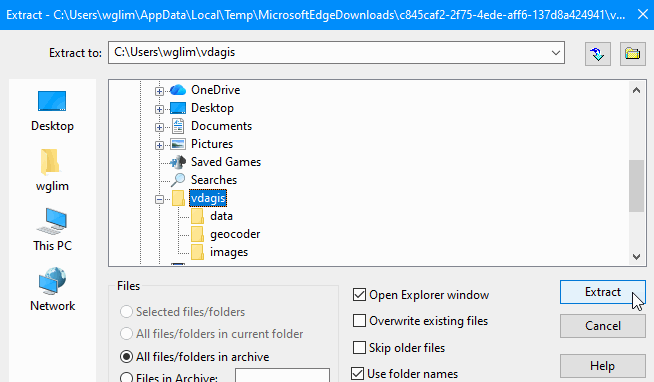Click the Cancel button
Viewport: 654px width, 382px height.
click(603, 326)
